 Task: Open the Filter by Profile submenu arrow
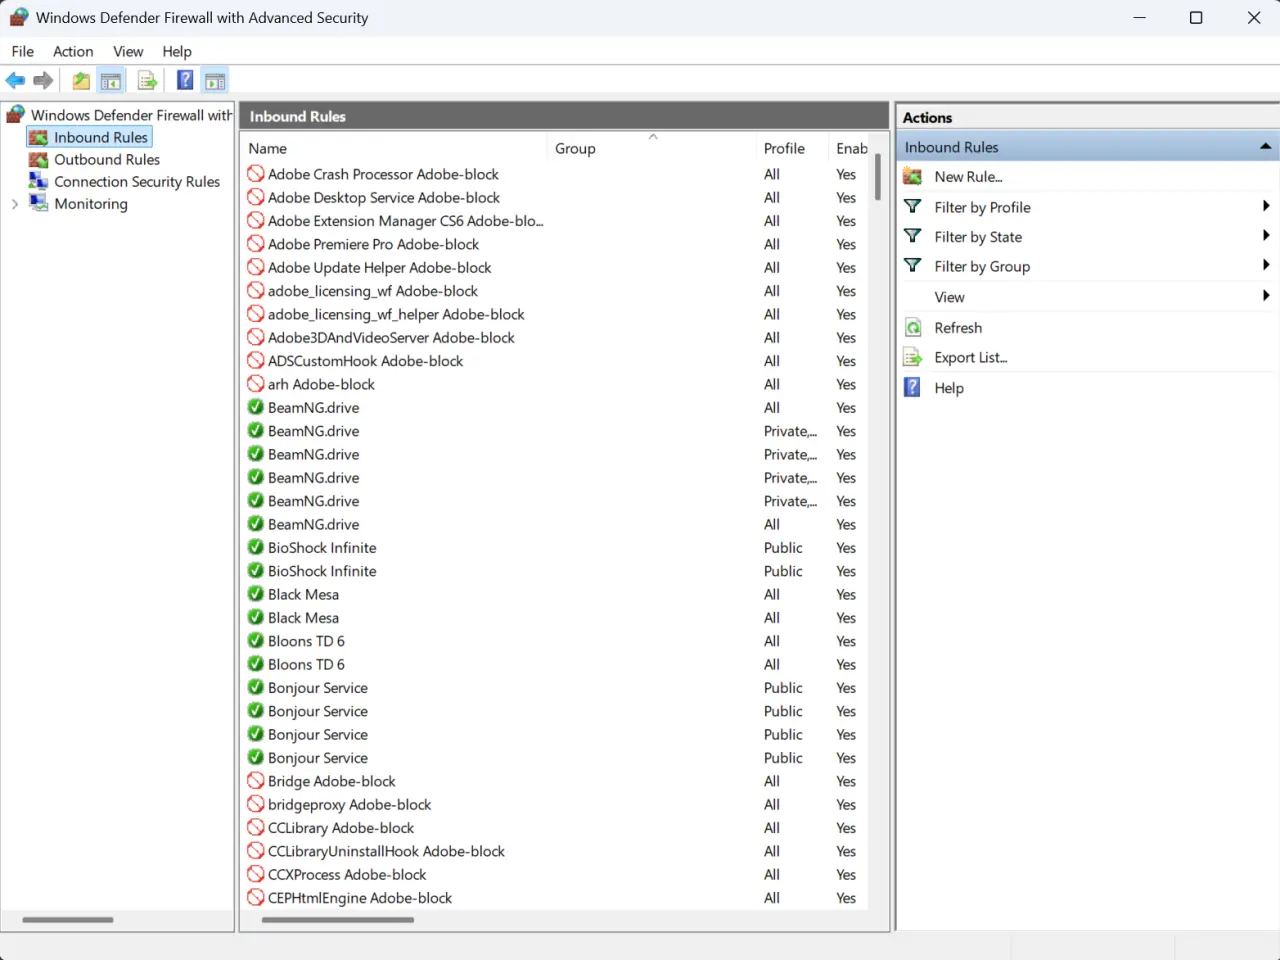[x=1266, y=207]
